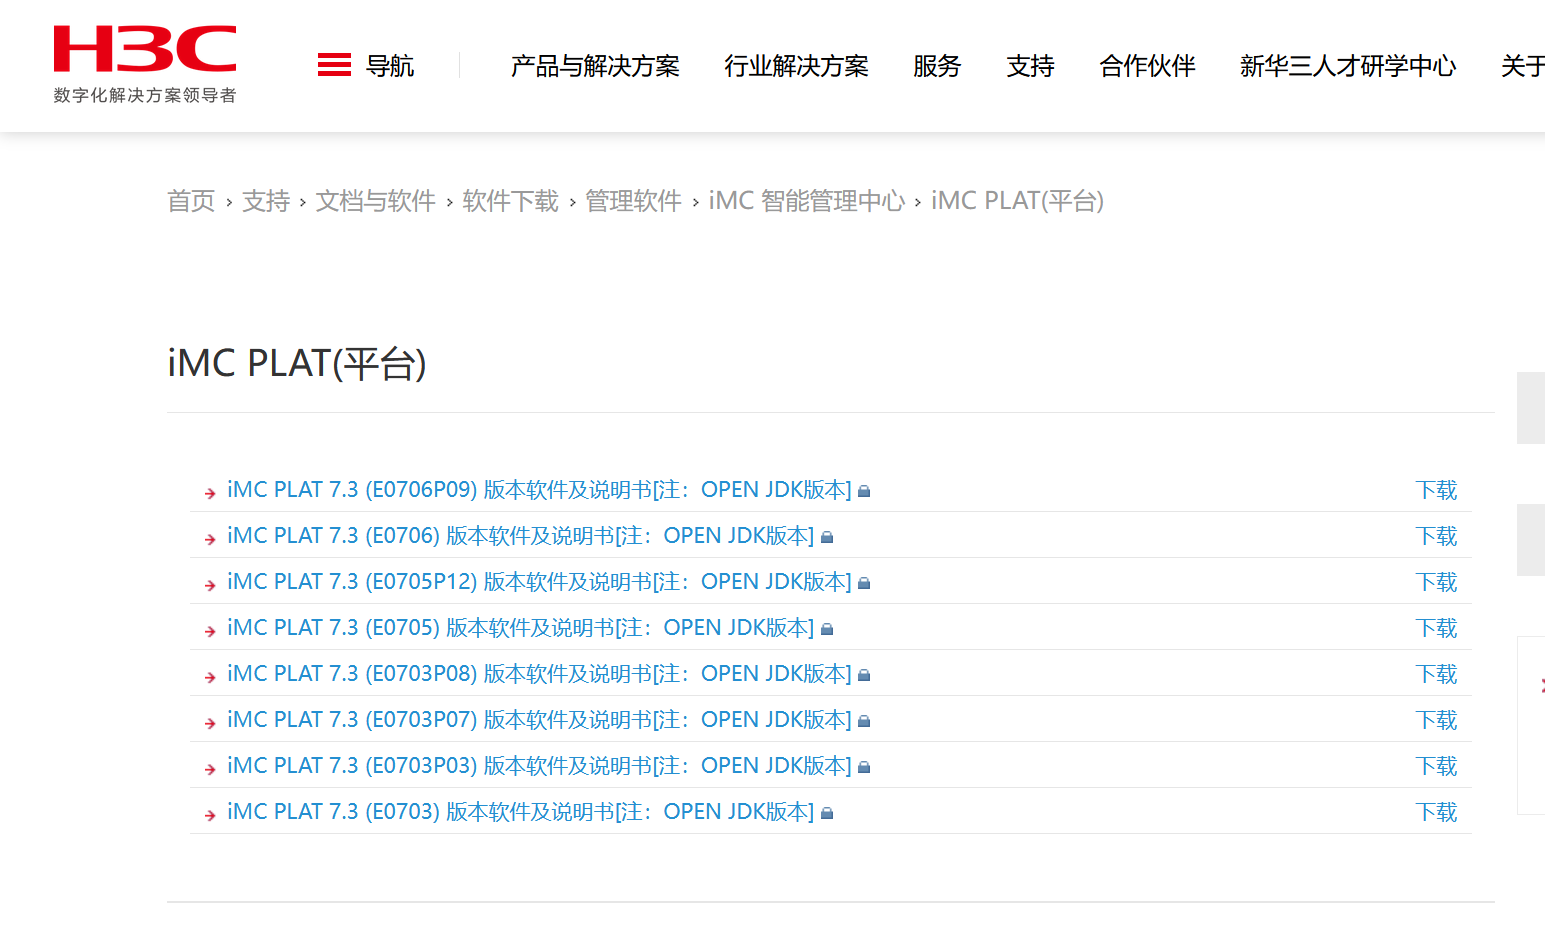Click the lock icon beside E0703P03 entry
1545x943 pixels.
[x=864, y=767]
